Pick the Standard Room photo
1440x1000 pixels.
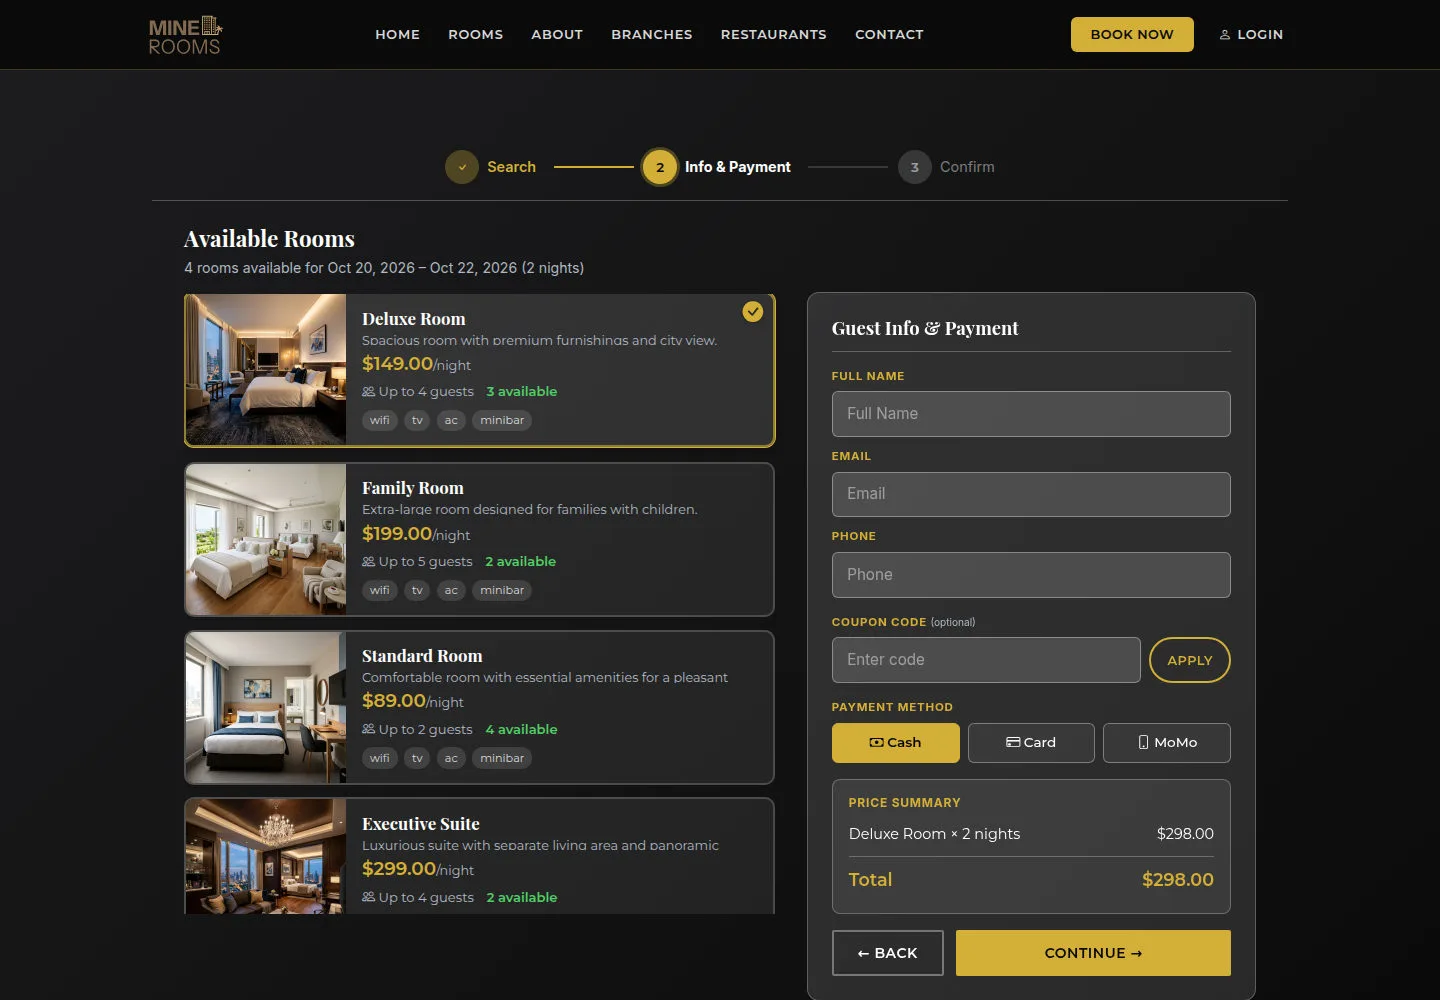266,707
